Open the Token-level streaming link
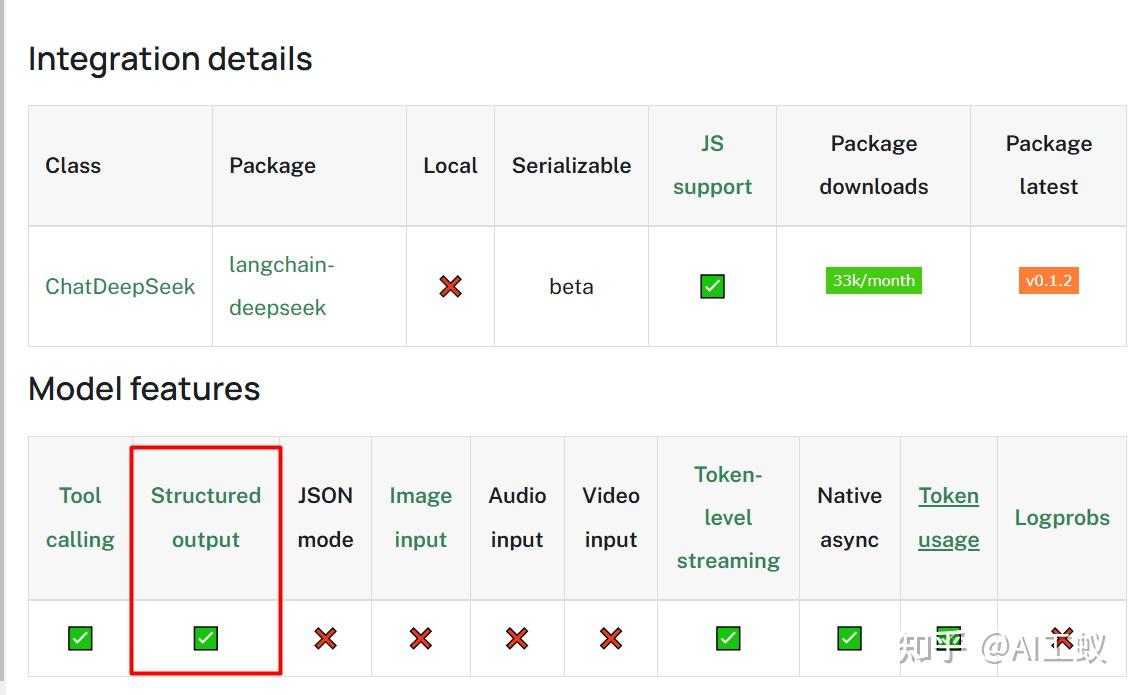The width and height of the screenshot is (1135, 695). pyautogui.click(x=728, y=517)
